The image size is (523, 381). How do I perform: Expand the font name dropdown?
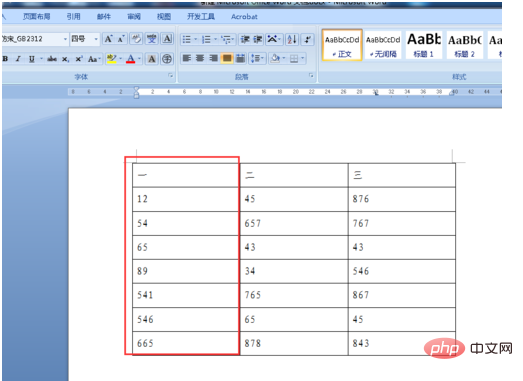point(65,39)
